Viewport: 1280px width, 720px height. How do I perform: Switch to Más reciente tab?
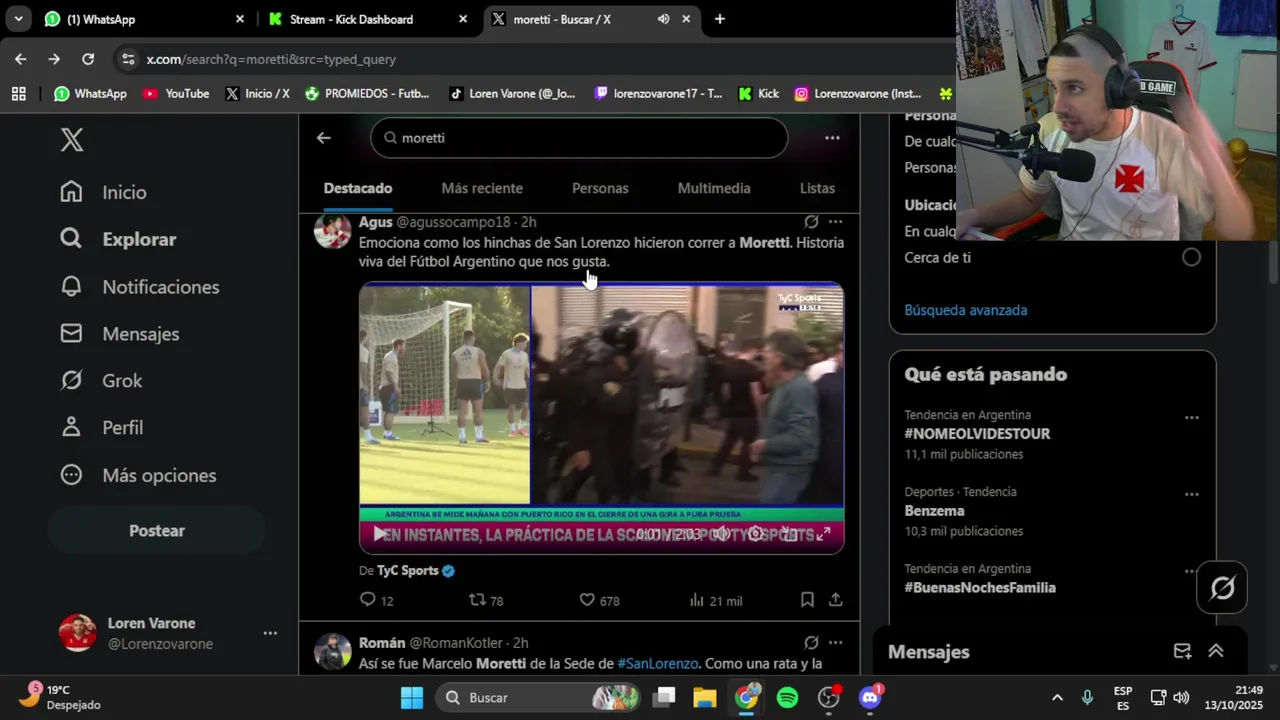tap(482, 188)
